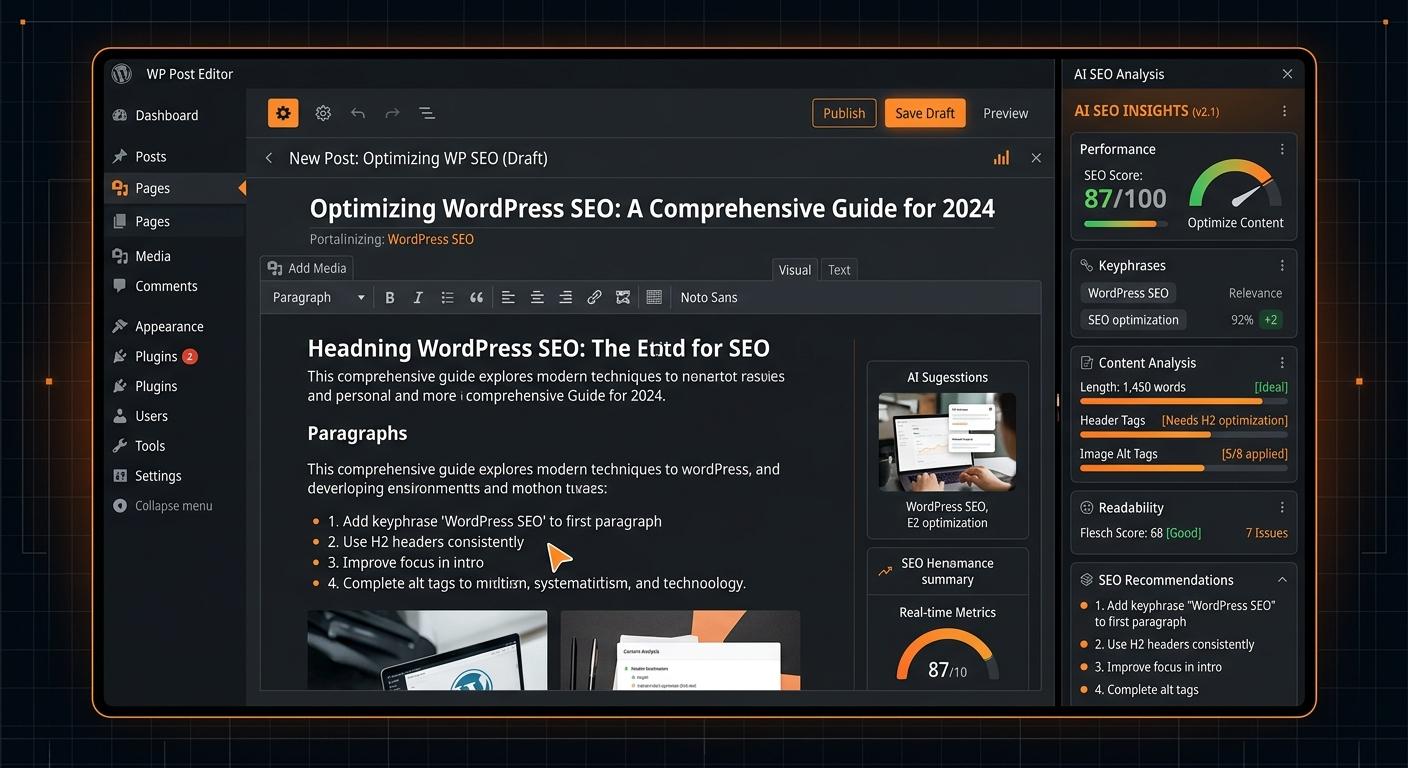
Task: Align text center
Action: click(x=537, y=297)
